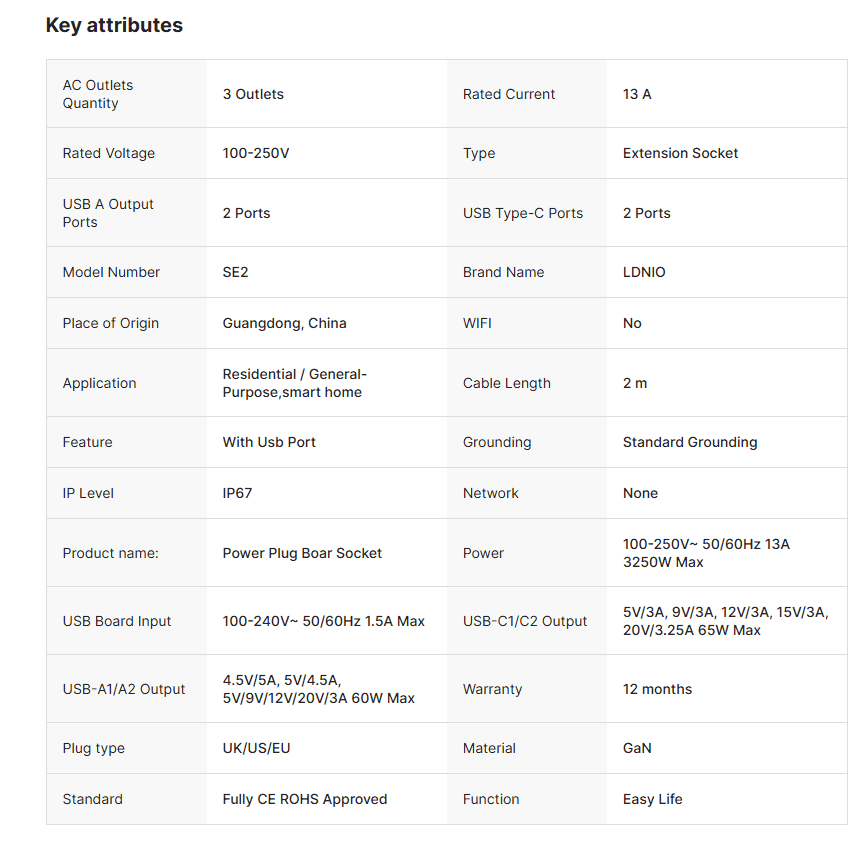Click the Standard Grounding value
The image size is (867, 842).
point(690,442)
